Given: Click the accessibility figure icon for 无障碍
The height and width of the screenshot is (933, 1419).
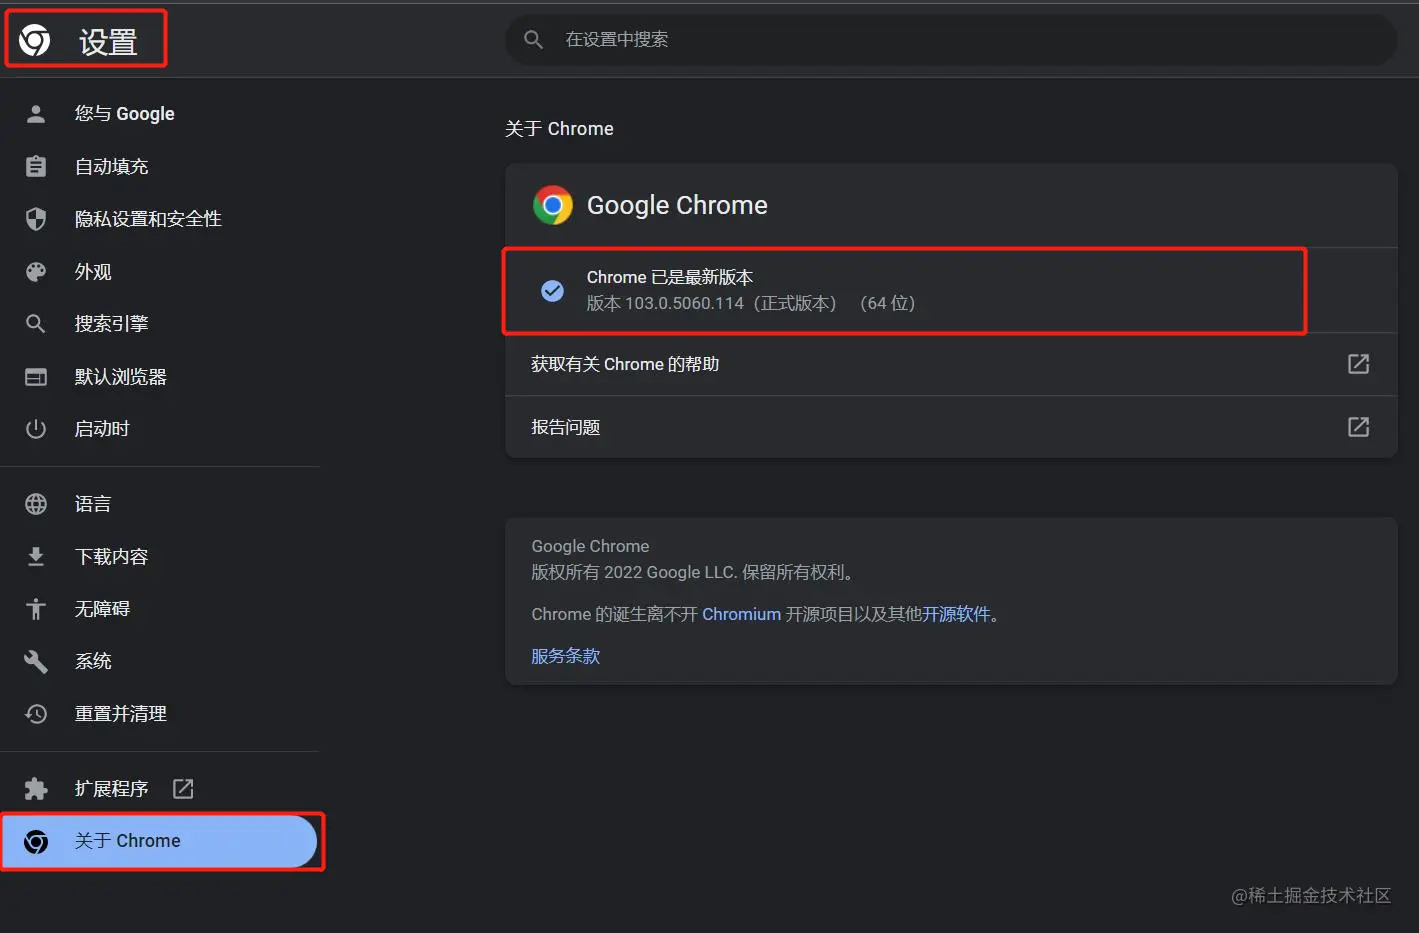Looking at the screenshot, I should 36,609.
